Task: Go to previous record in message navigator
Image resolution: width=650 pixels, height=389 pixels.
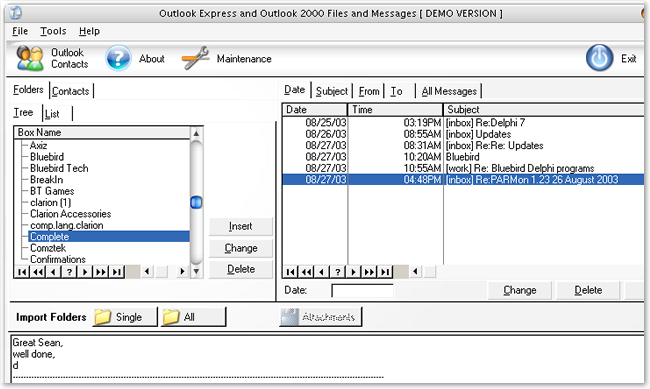Action: 322,272
